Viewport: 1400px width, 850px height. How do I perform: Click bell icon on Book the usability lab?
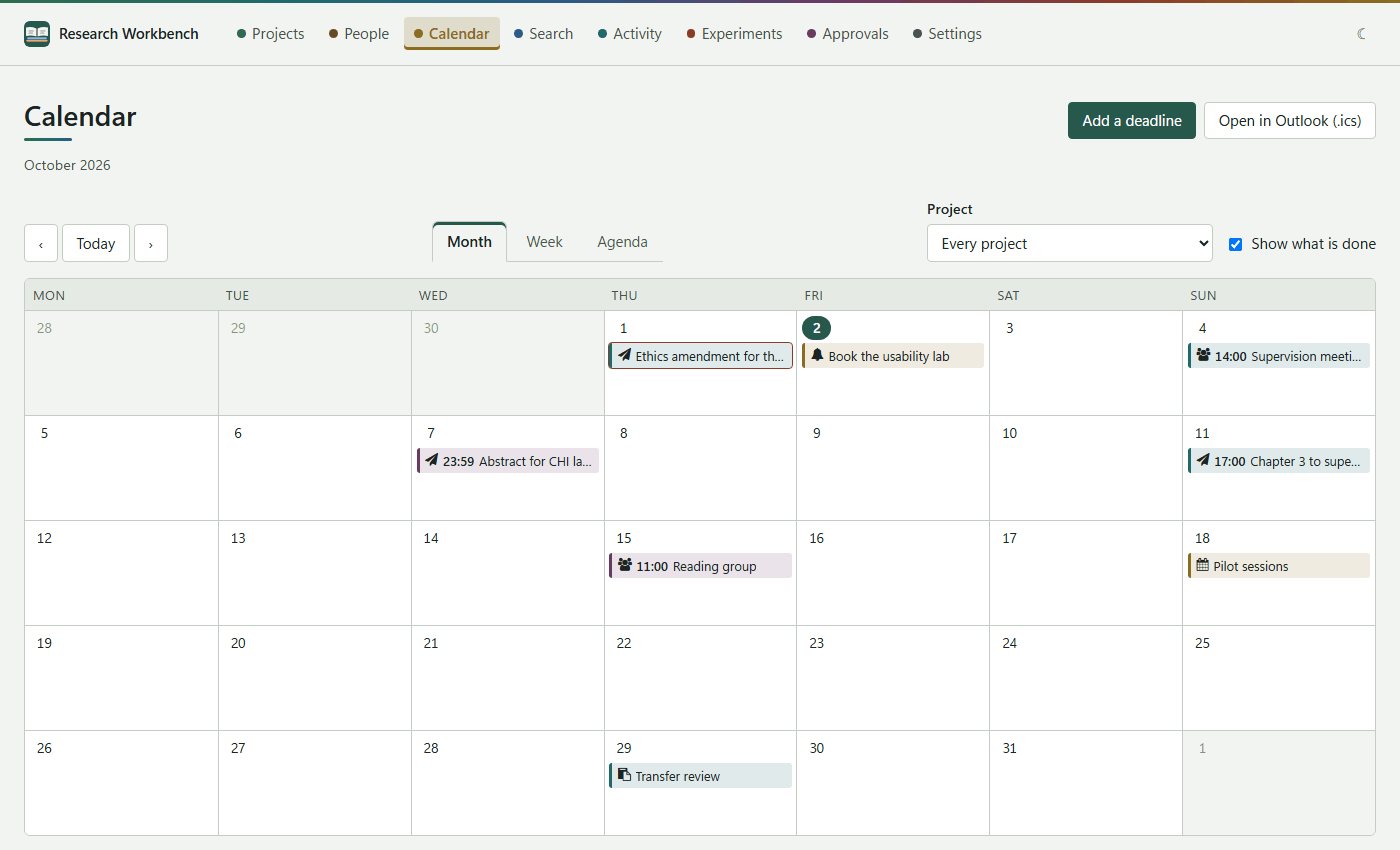point(817,355)
